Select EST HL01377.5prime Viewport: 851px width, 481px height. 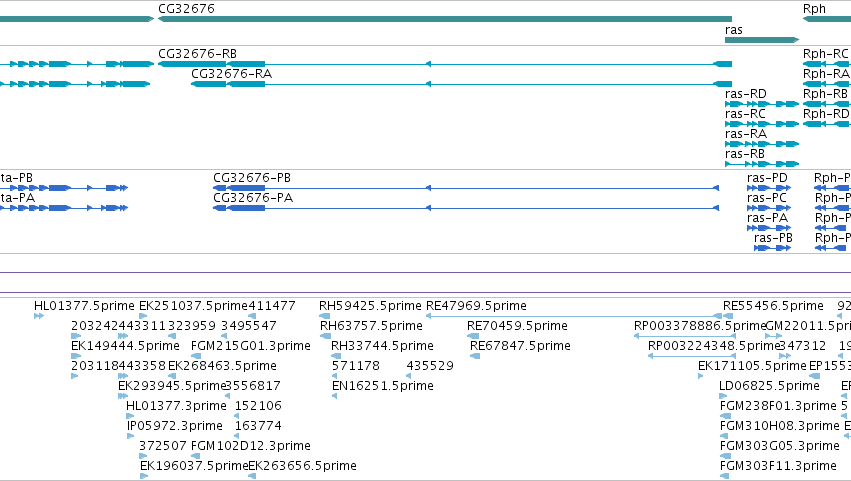[x=84, y=306]
